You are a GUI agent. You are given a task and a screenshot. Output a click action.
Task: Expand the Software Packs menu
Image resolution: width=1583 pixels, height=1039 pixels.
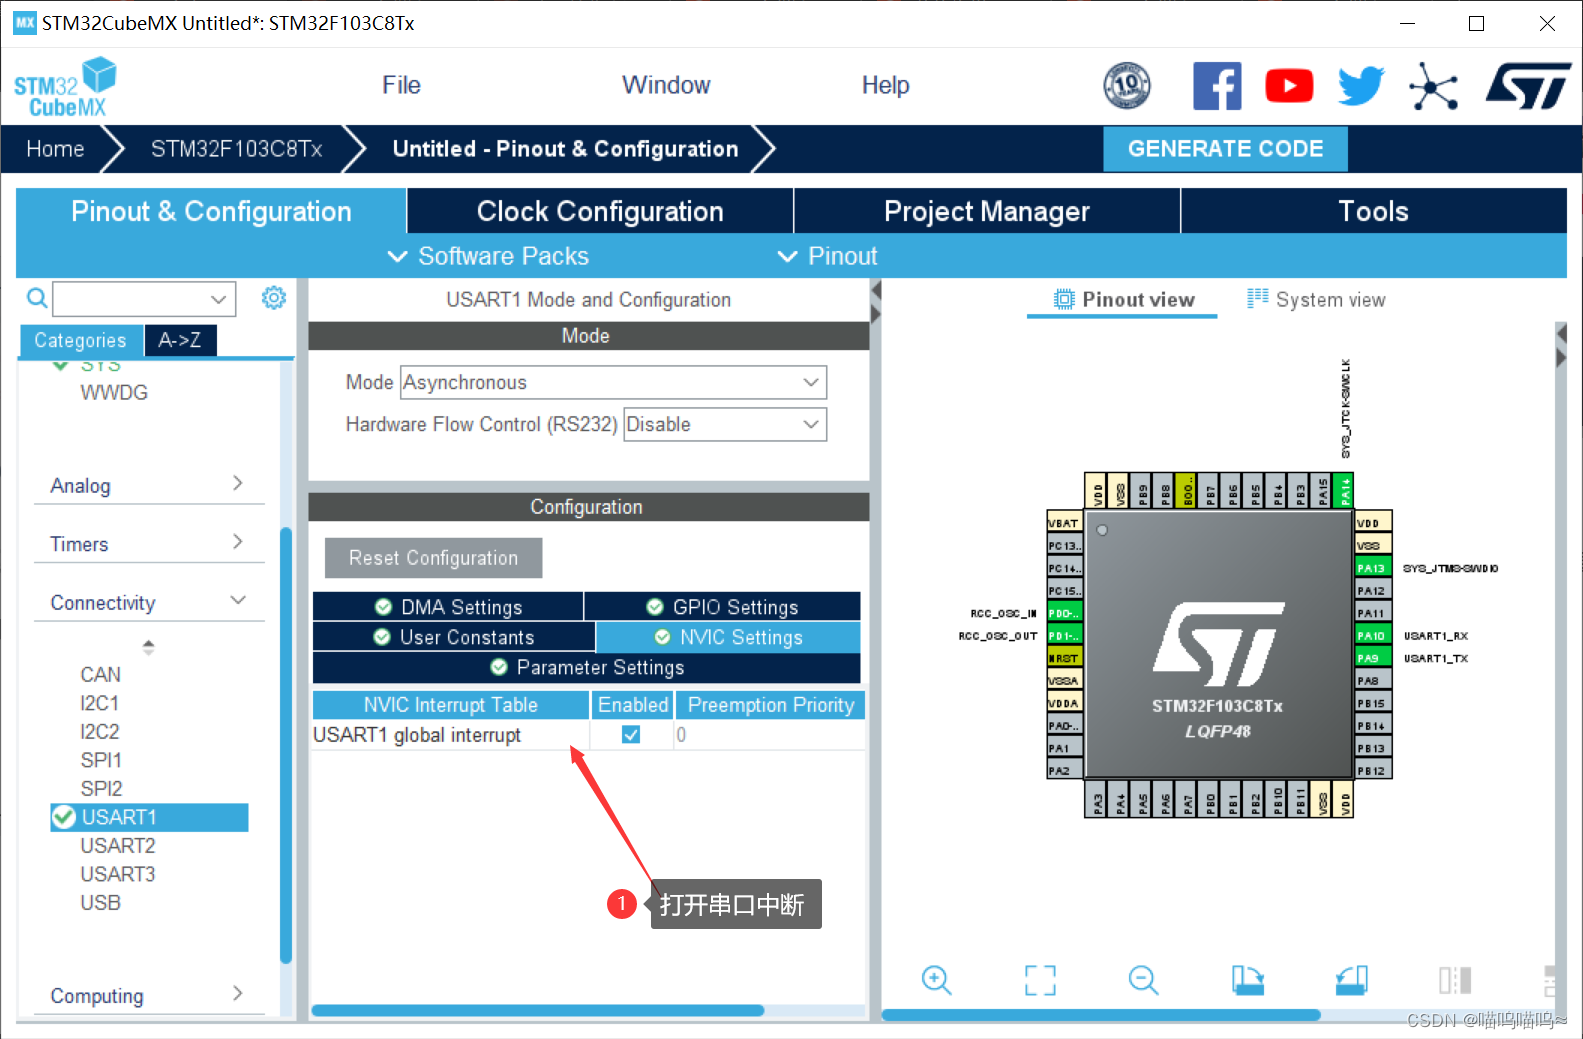(x=488, y=256)
